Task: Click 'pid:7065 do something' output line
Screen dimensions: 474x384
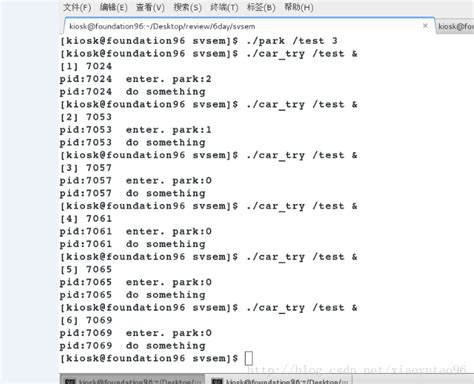Action: pyautogui.click(x=133, y=295)
